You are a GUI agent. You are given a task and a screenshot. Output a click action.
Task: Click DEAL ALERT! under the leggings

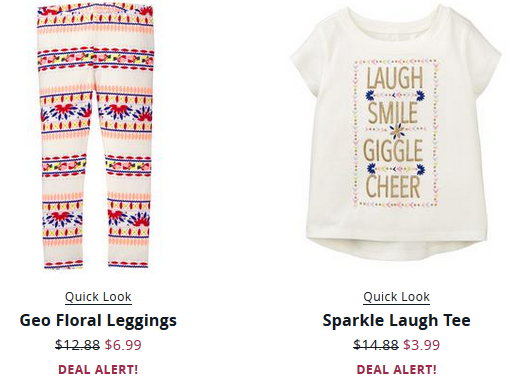pos(98,370)
